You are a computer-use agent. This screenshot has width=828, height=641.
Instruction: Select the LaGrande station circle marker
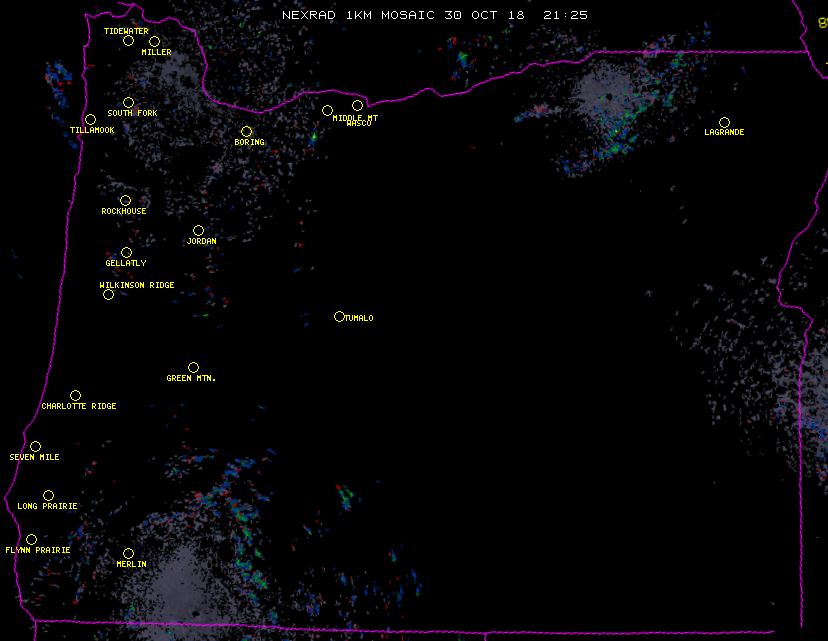724,122
